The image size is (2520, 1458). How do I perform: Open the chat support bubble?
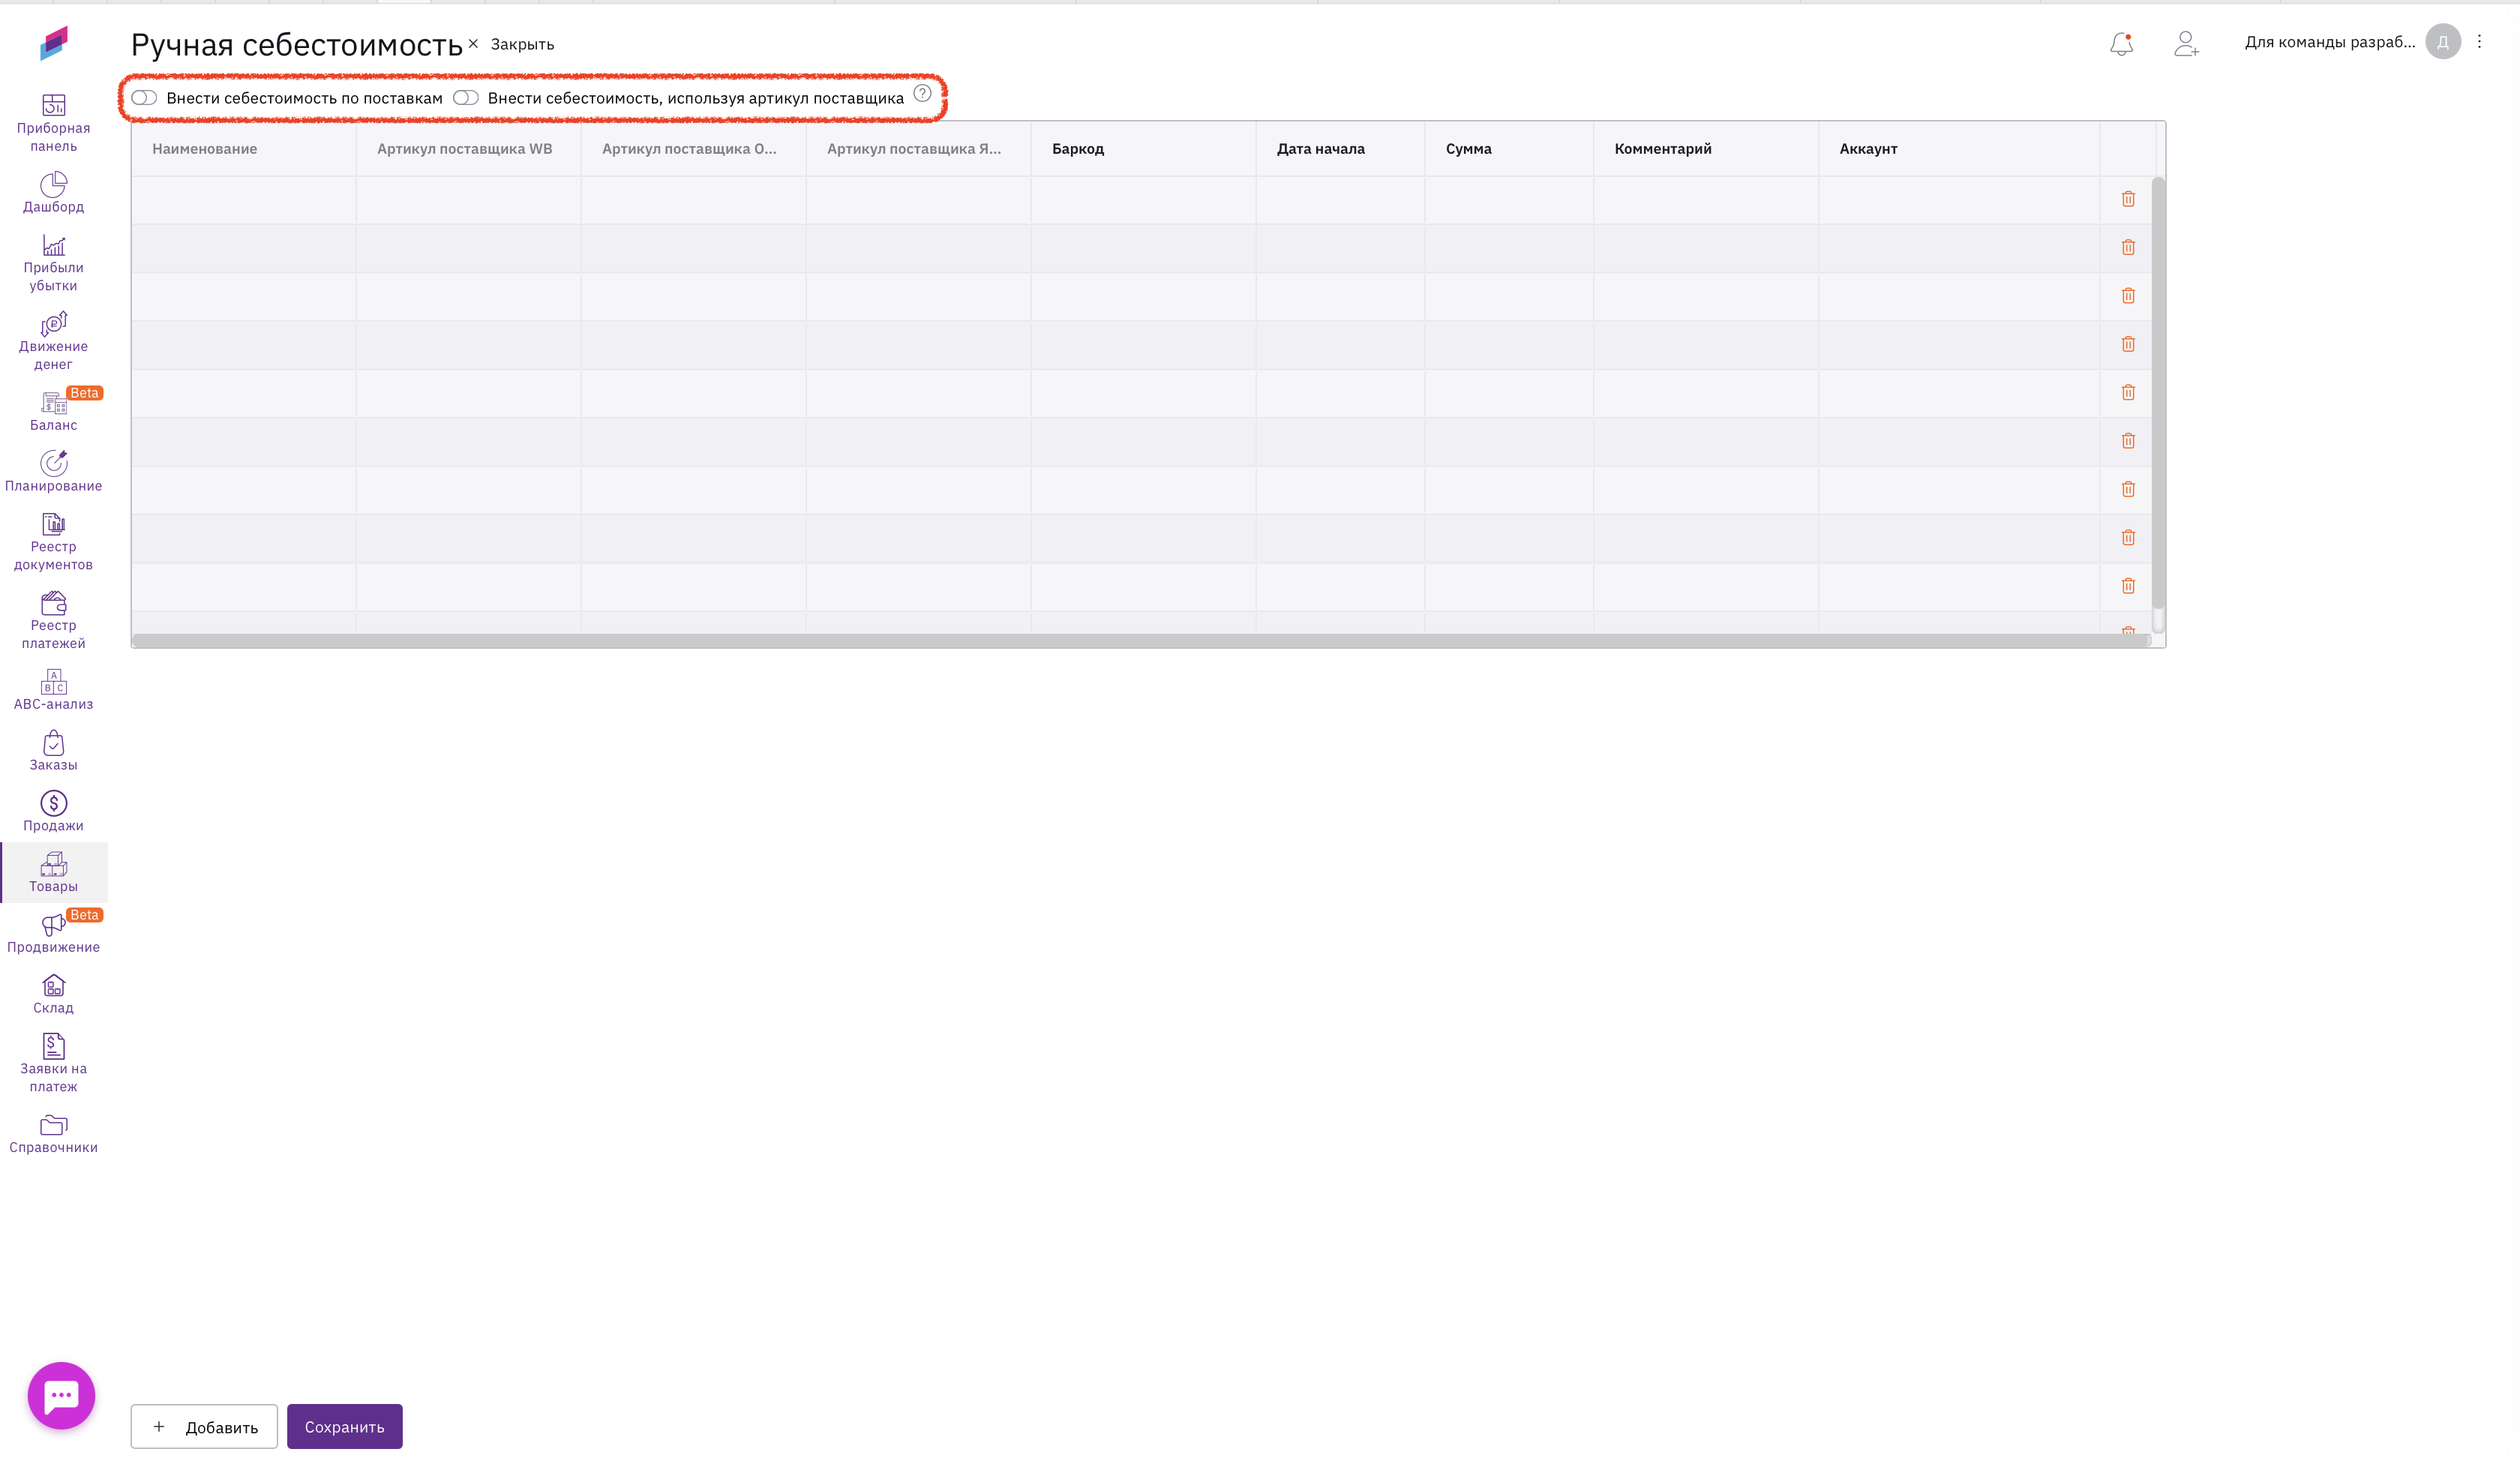pyautogui.click(x=61, y=1394)
